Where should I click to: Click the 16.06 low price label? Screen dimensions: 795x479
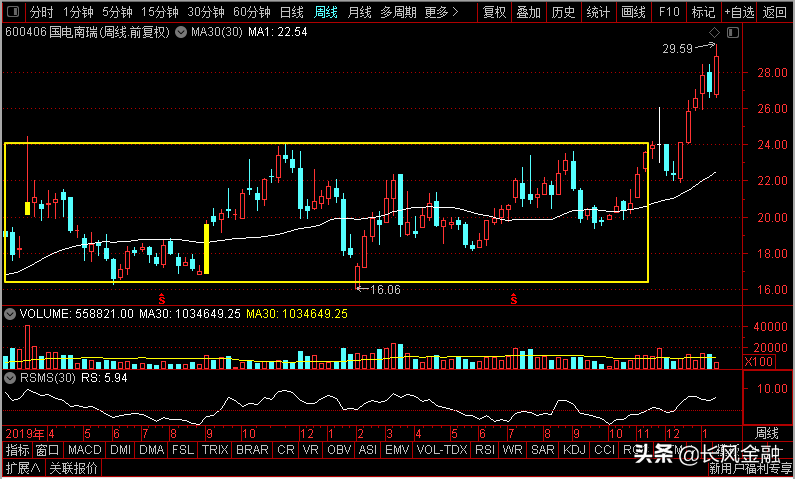(x=385, y=289)
